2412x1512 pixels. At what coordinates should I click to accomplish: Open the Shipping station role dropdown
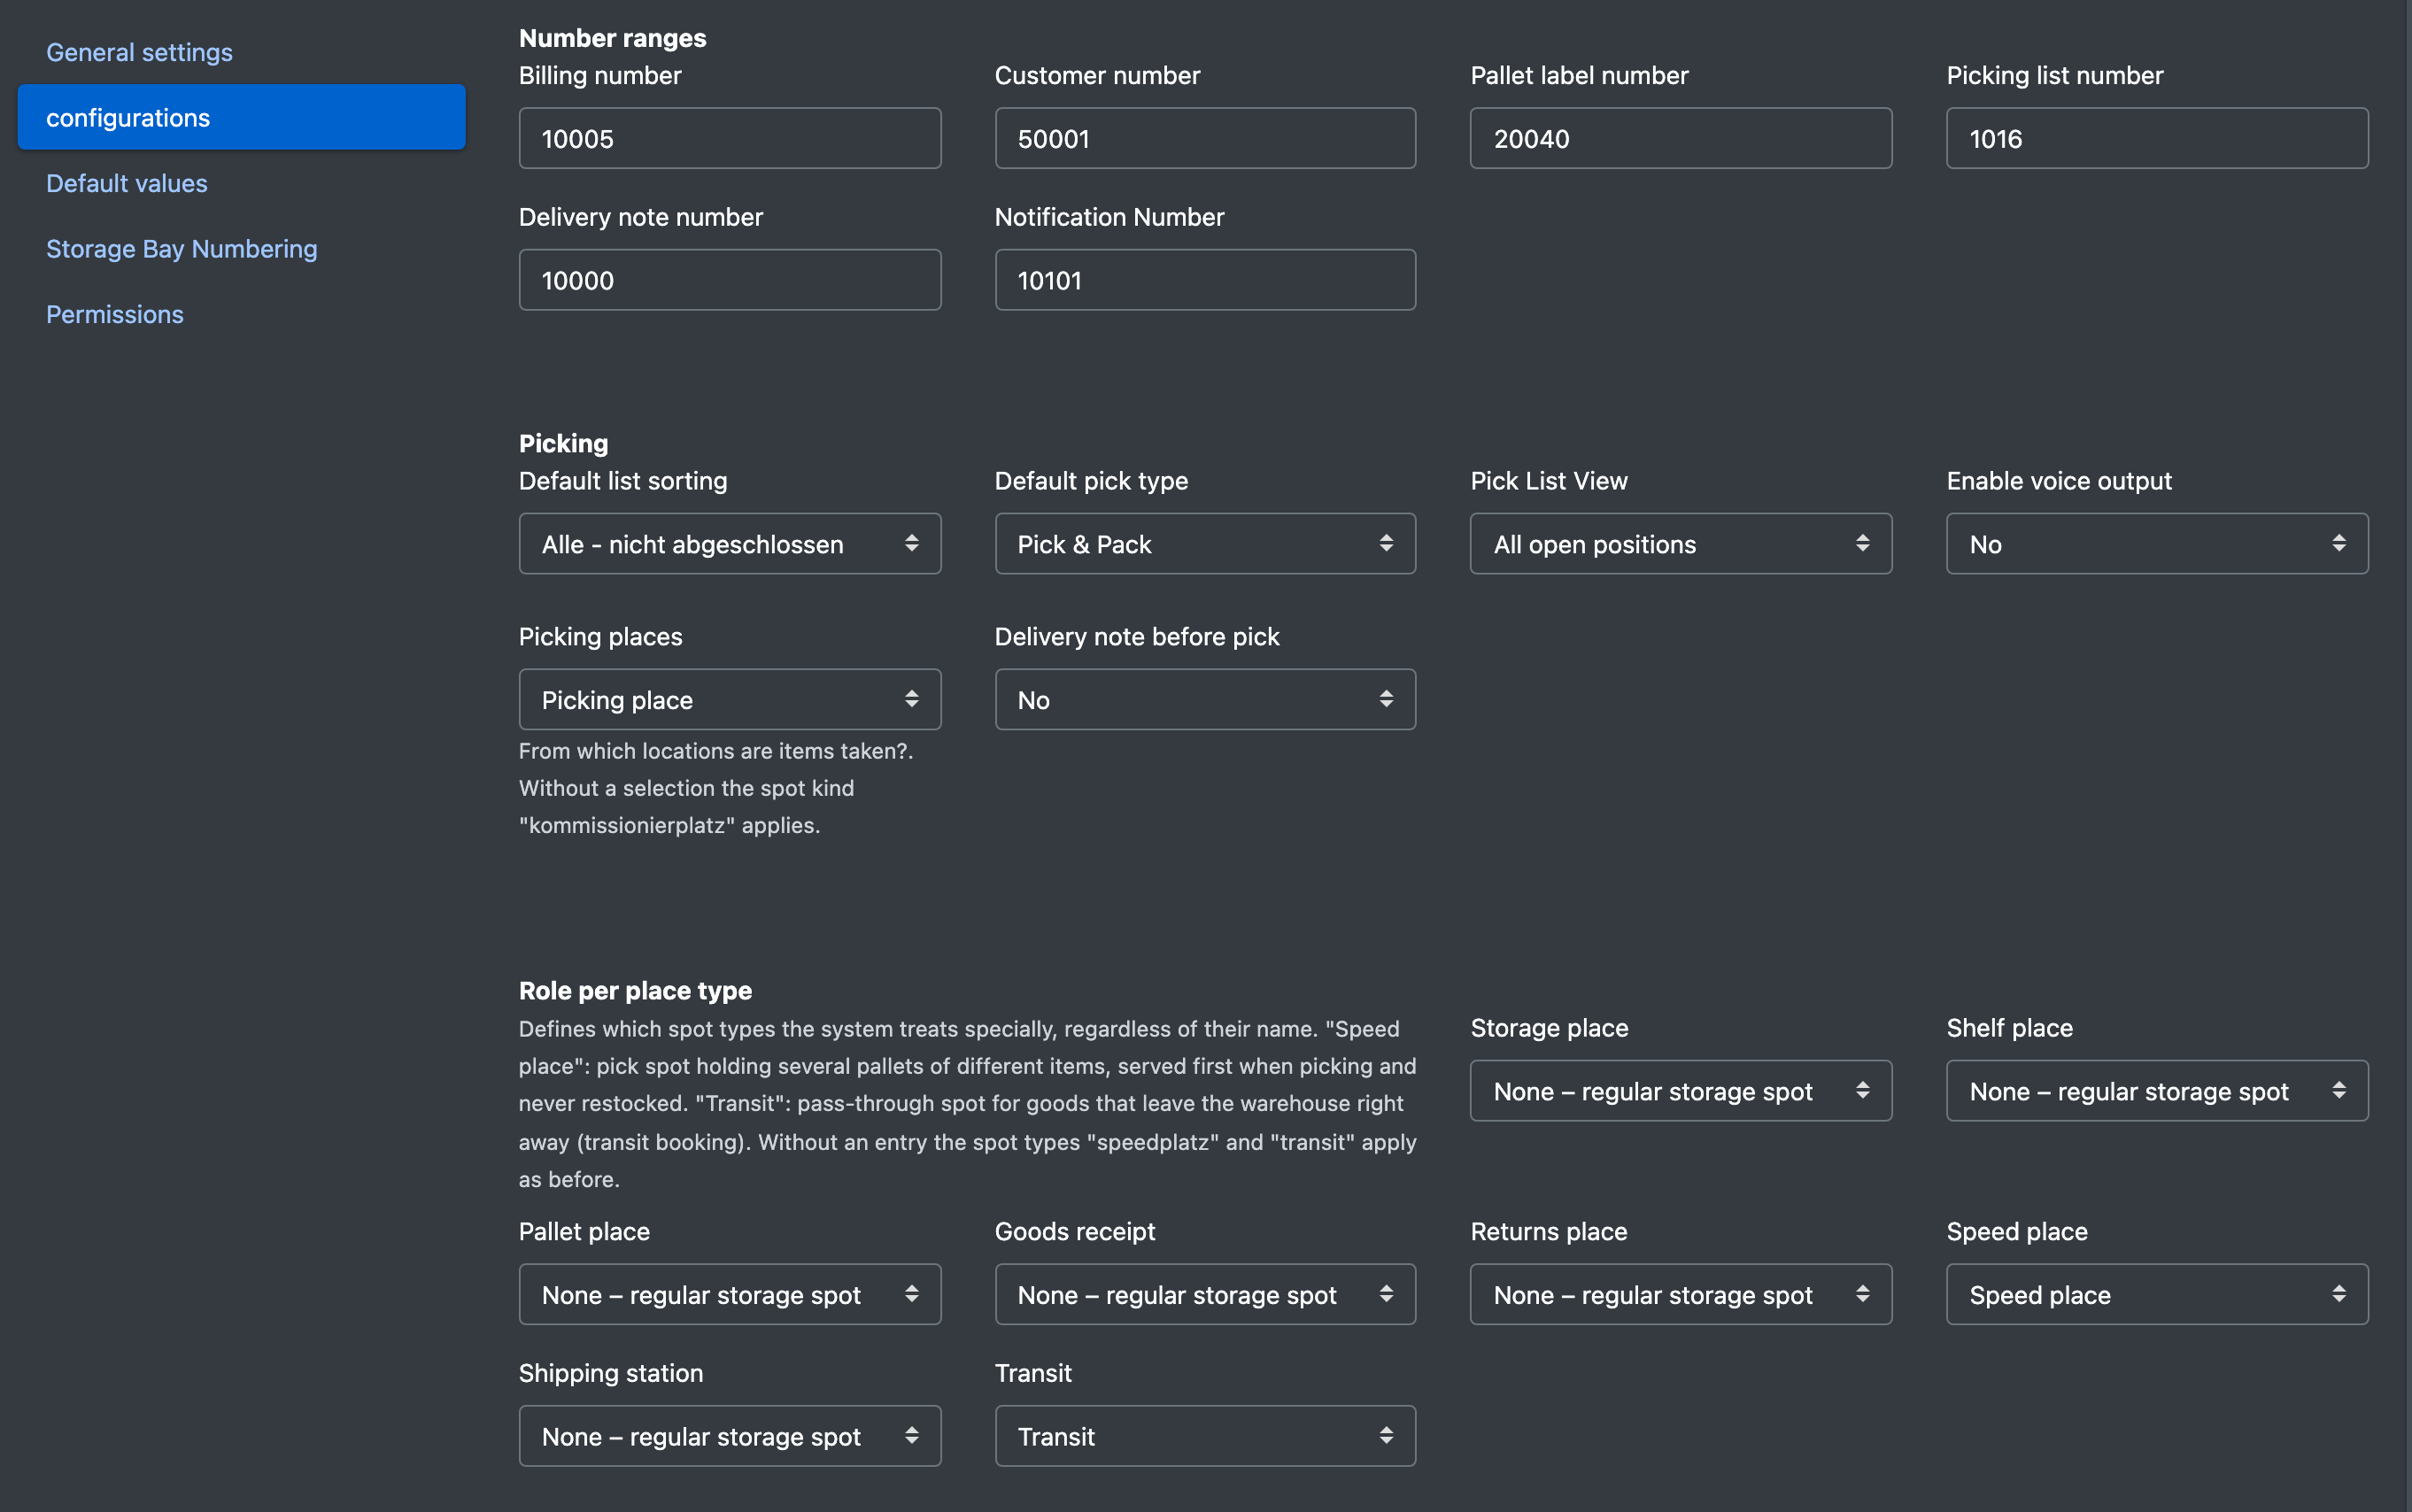729,1436
